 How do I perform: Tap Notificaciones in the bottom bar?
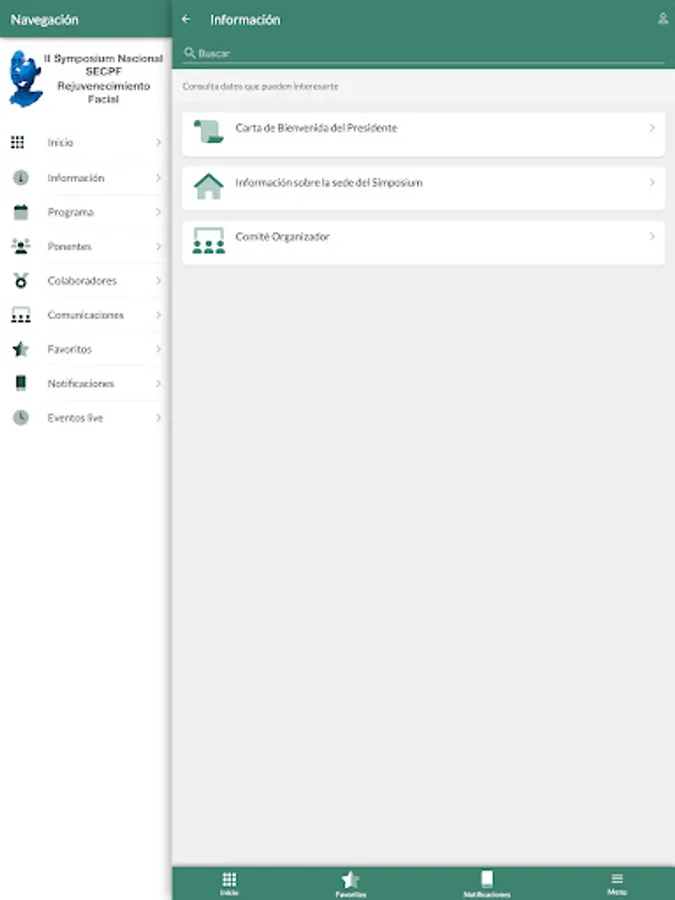(x=487, y=885)
